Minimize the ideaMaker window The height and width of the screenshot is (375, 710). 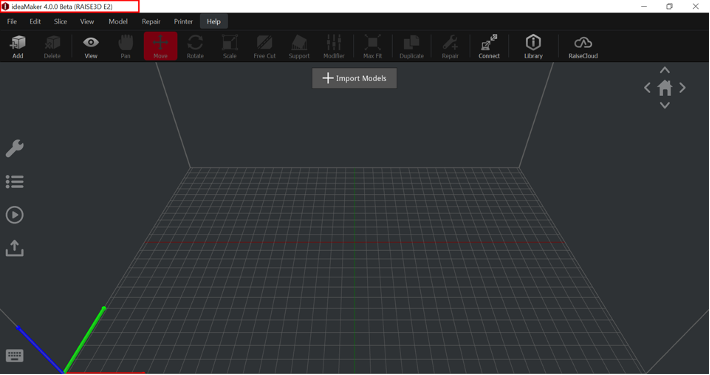coord(644,6)
